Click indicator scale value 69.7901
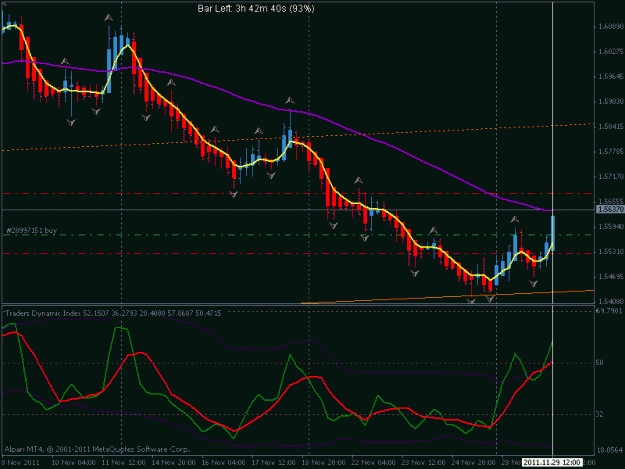This screenshot has height=469, width=625. point(609,310)
